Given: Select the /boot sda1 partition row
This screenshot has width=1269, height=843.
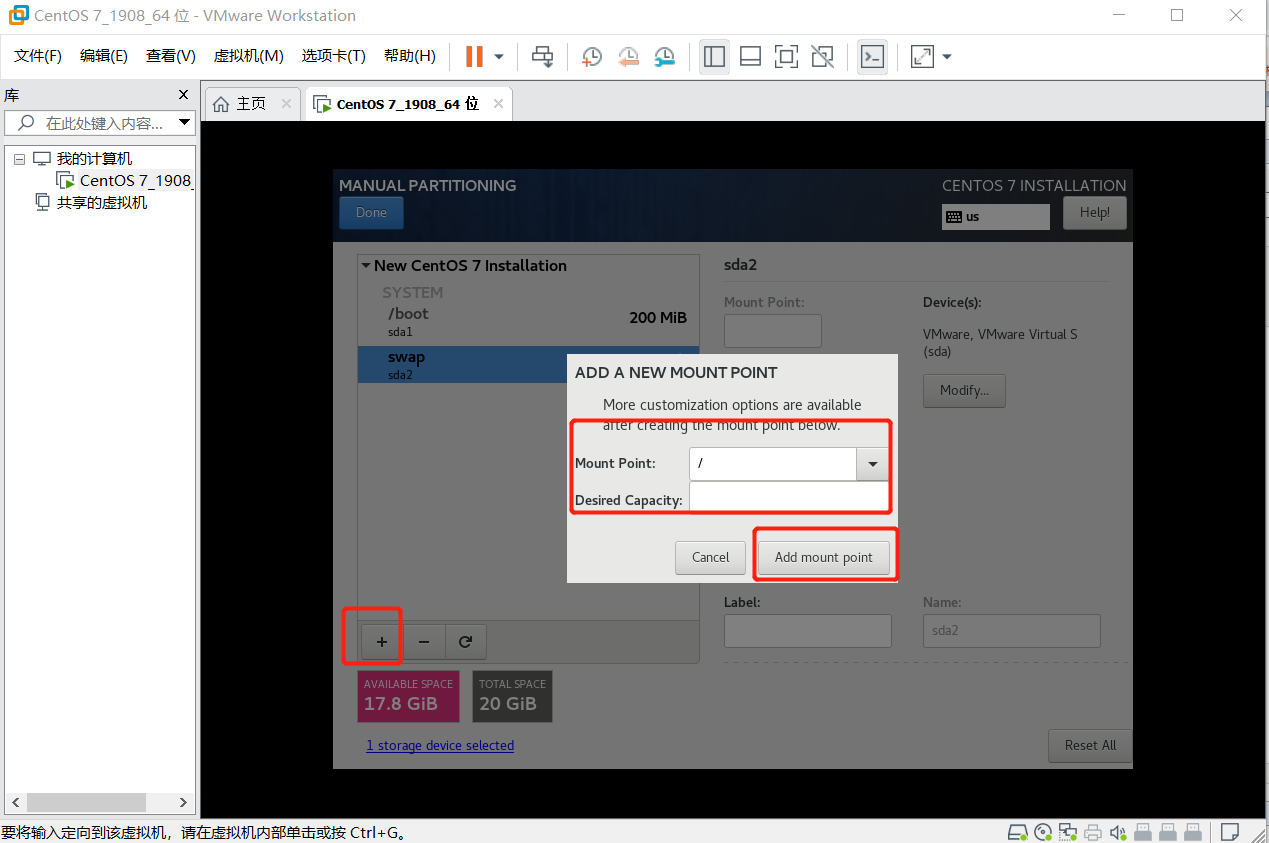Looking at the screenshot, I should [x=528, y=321].
